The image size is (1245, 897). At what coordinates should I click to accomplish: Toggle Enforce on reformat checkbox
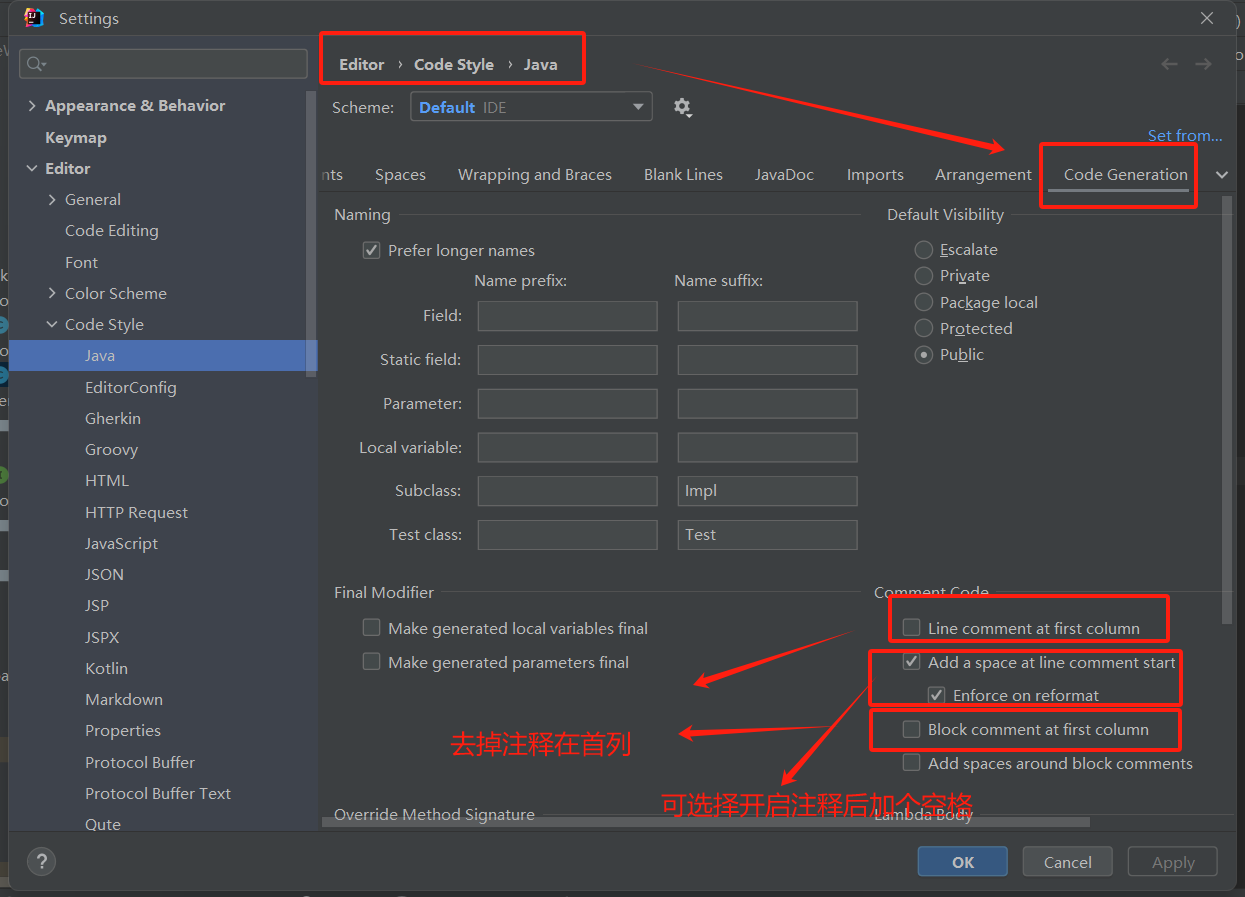pos(936,695)
